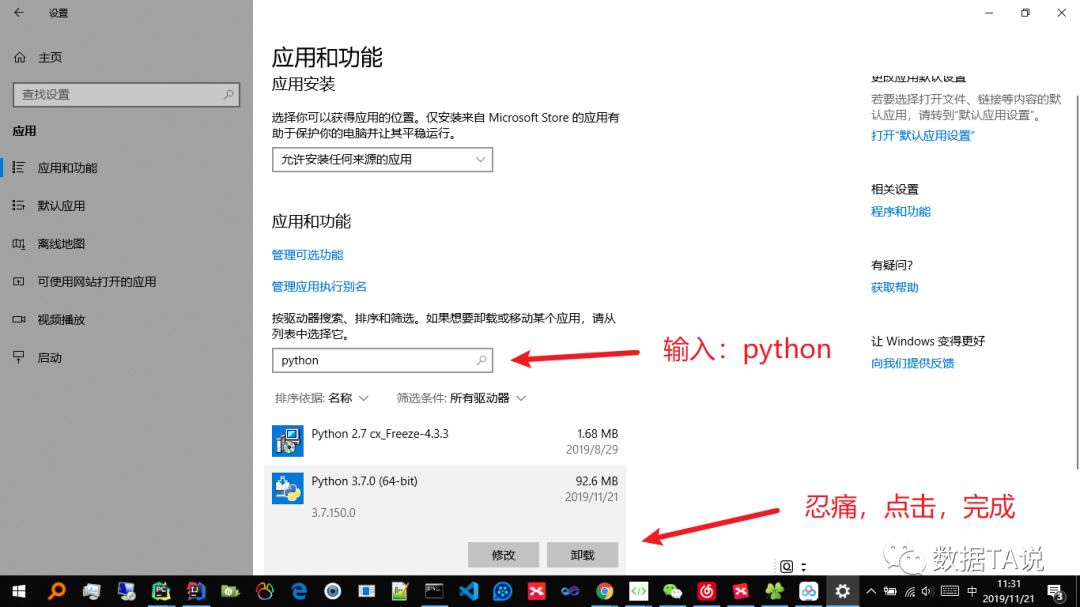Open the 排序依据: 名称 dropdown
Screen dimensions: 1080x607
[322, 398]
